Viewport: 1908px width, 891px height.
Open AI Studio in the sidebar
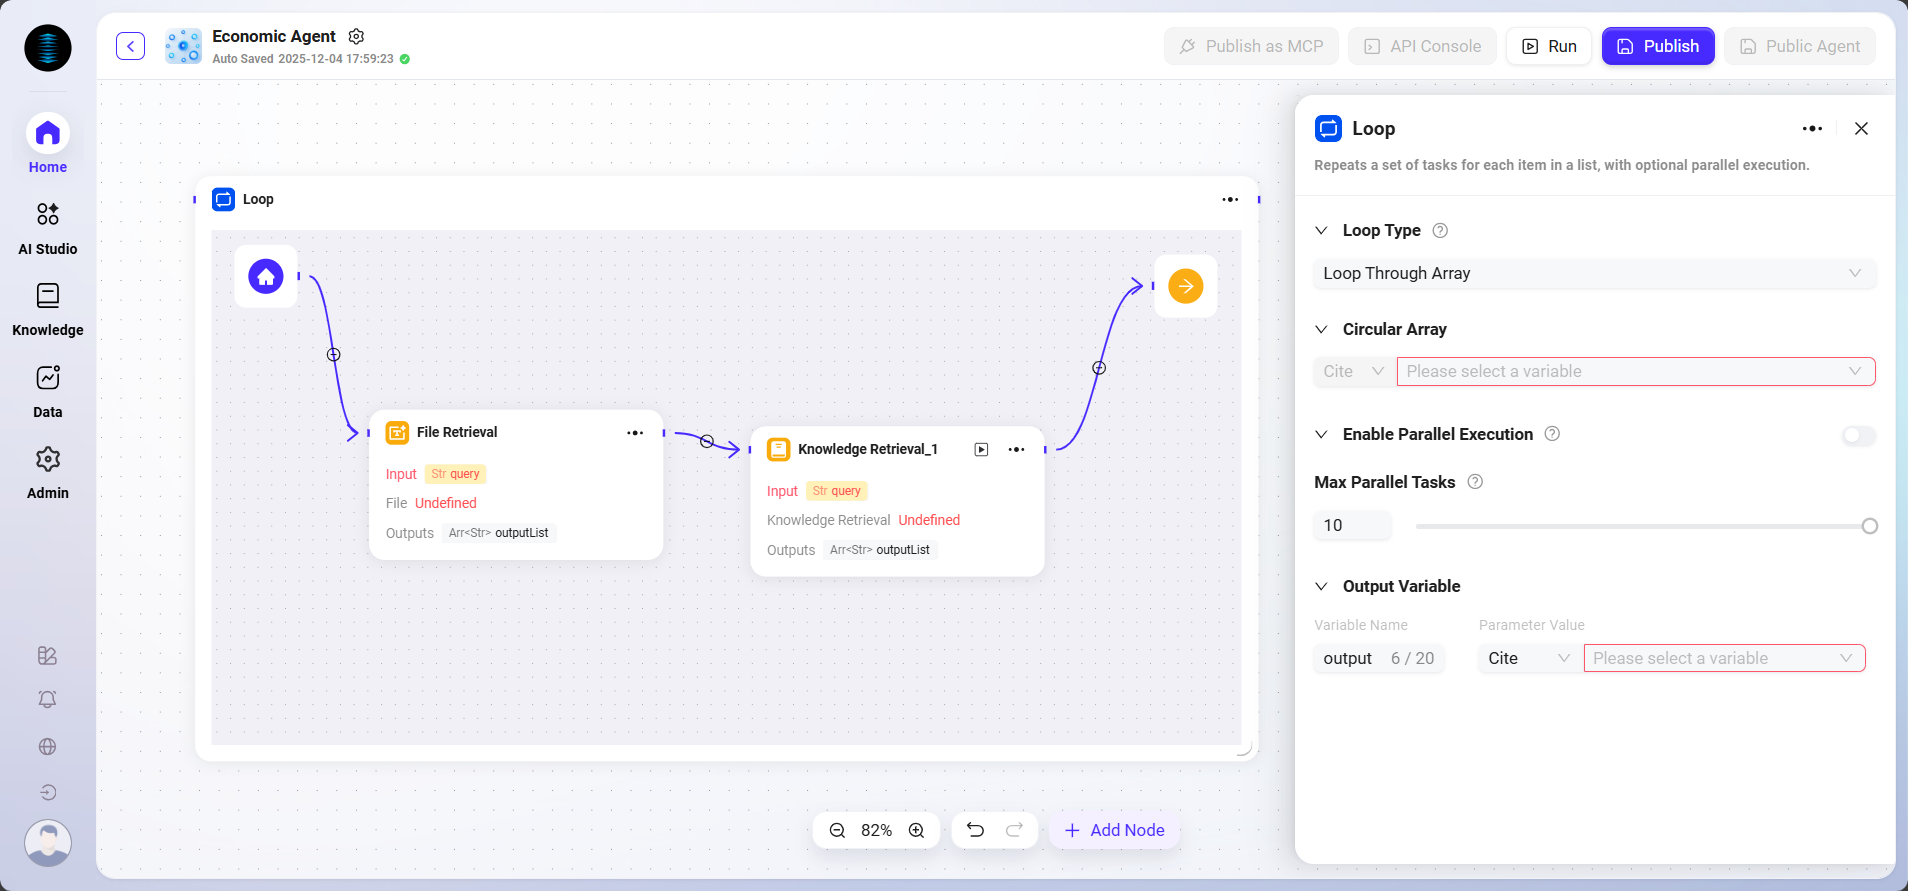[x=48, y=227]
